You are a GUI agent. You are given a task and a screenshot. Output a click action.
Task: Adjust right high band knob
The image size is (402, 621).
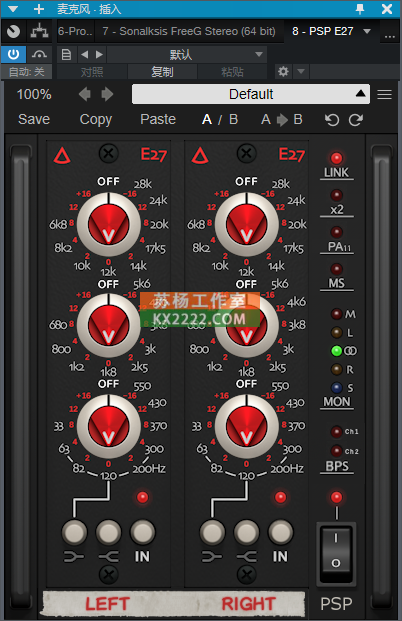tap(246, 224)
